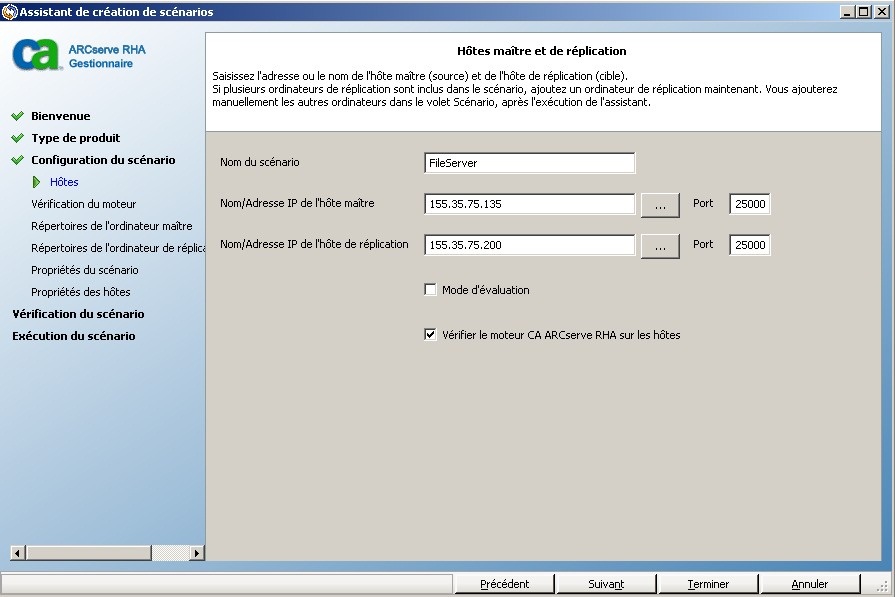This screenshot has width=895, height=597.
Task: Click the FileServer scenario name field
Action: [x=529, y=163]
